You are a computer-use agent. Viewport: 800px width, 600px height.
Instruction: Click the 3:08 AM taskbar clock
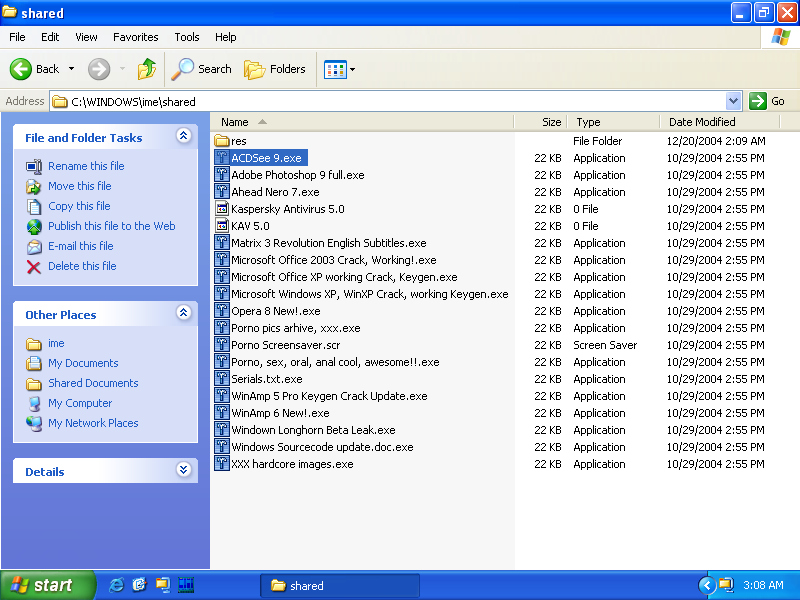(763, 585)
